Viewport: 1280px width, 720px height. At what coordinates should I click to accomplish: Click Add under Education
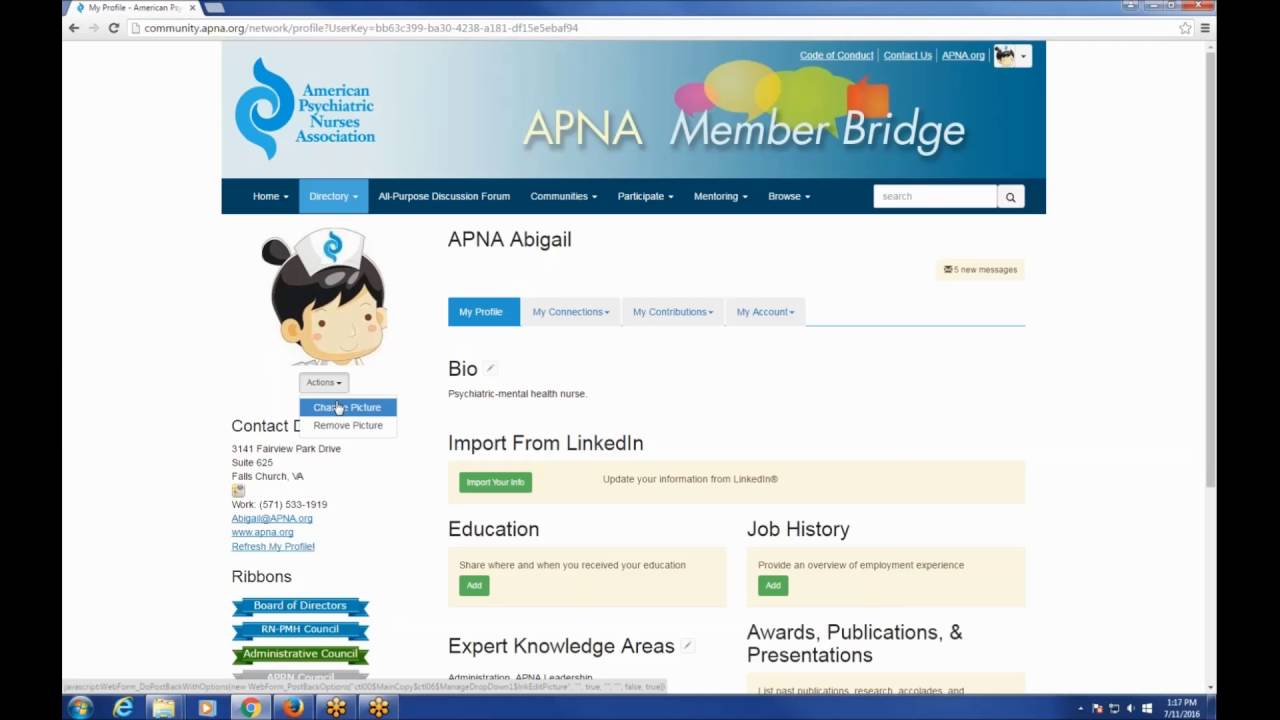coord(474,586)
